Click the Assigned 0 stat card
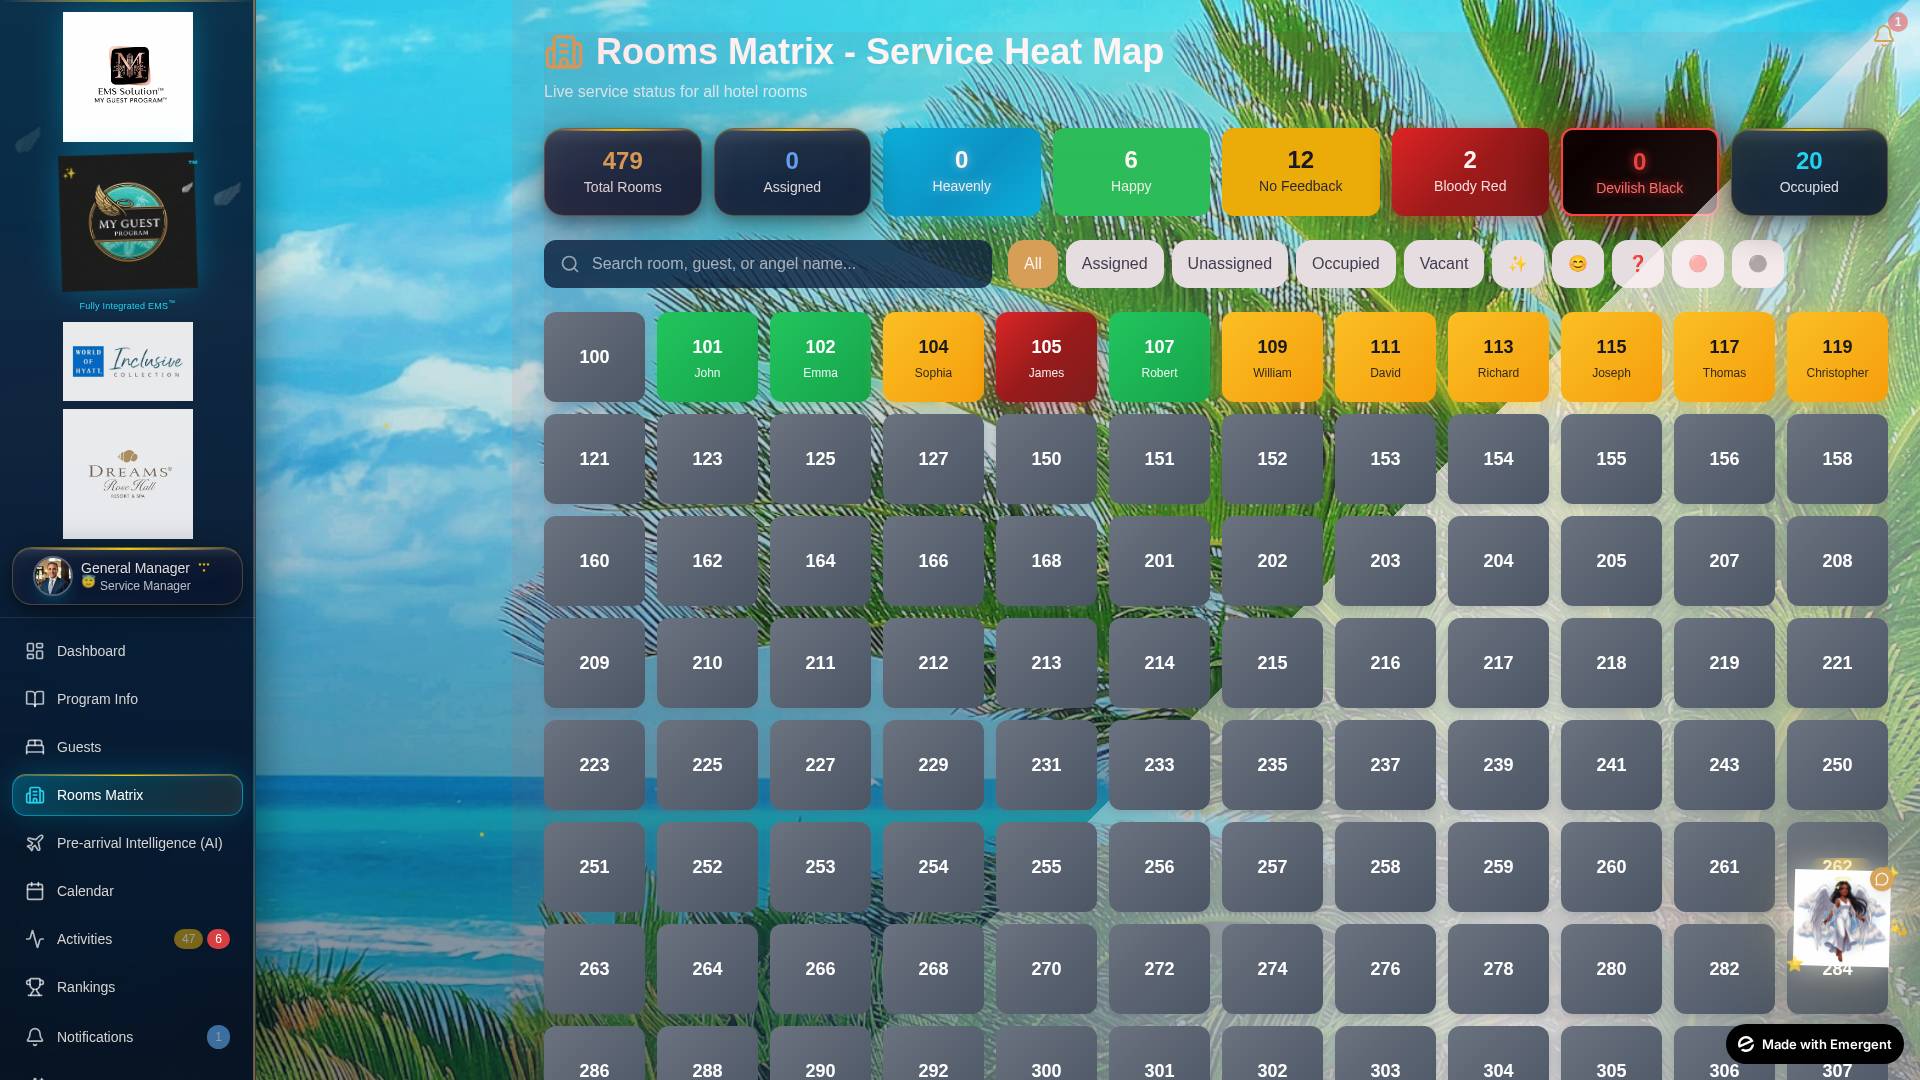Image resolution: width=1920 pixels, height=1080 pixels. (x=792, y=172)
